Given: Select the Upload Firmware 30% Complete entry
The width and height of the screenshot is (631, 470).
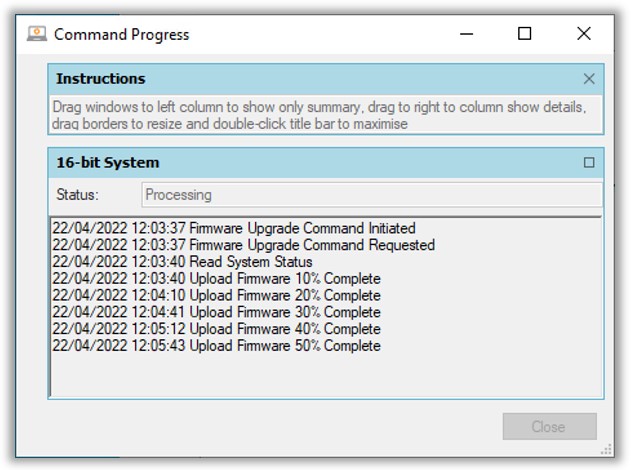Looking at the screenshot, I should click(216, 312).
